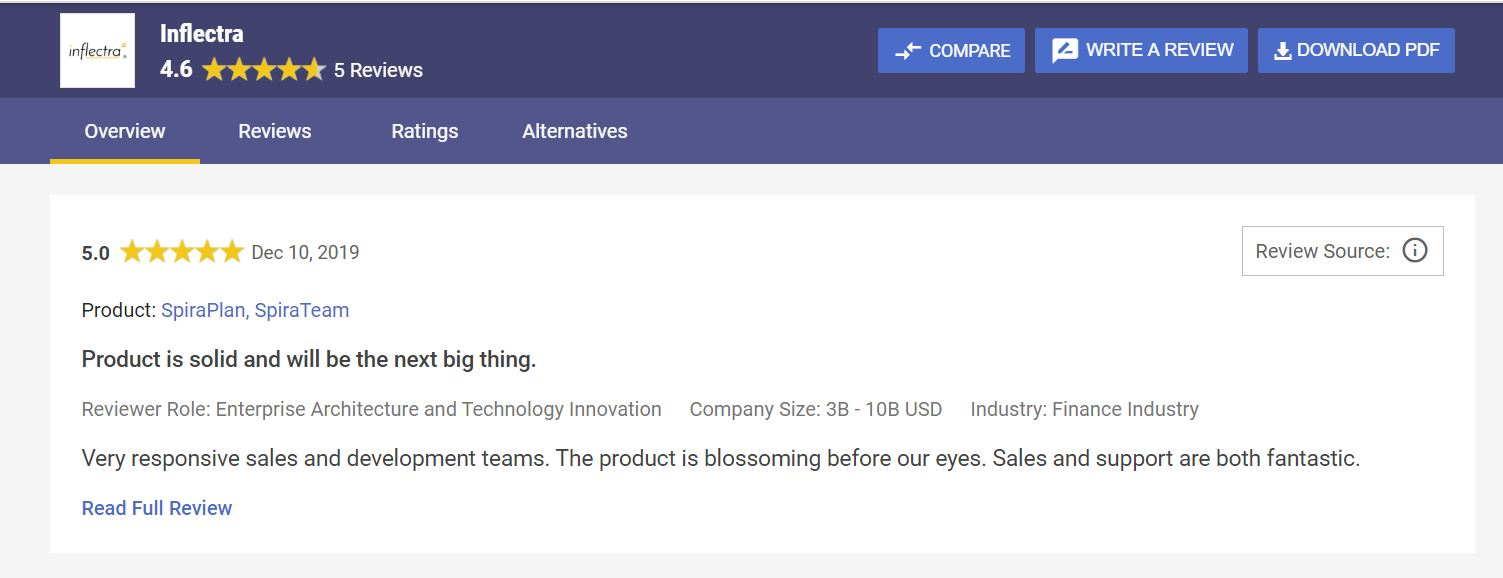Click the Download PDF arrow icon
1503x578 pixels.
[1282, 51]
